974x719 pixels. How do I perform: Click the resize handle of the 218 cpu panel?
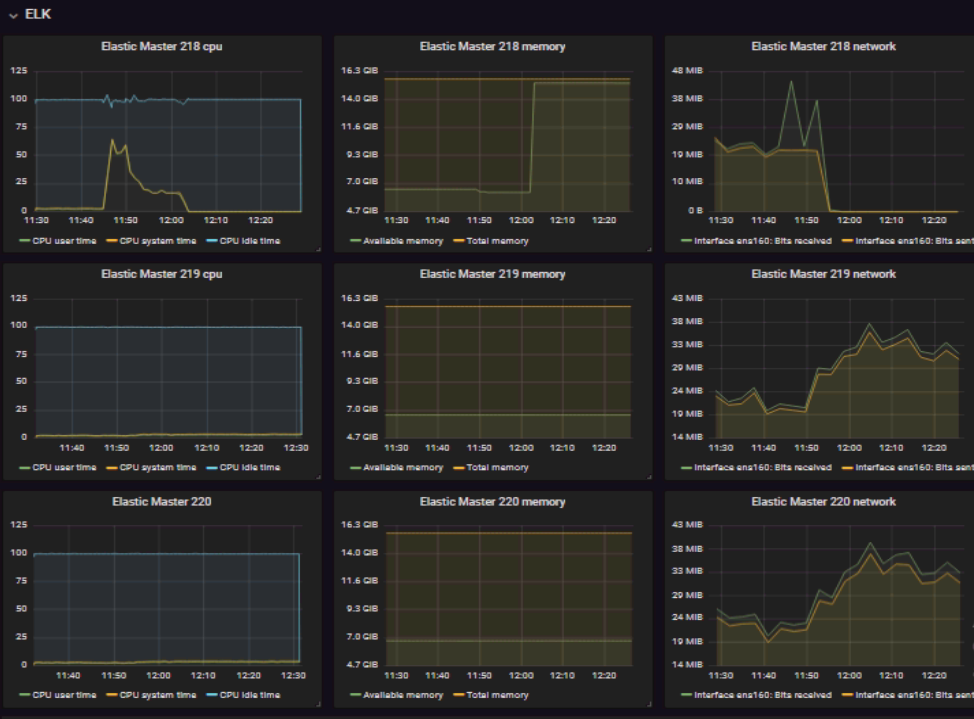tap(317, 248)
